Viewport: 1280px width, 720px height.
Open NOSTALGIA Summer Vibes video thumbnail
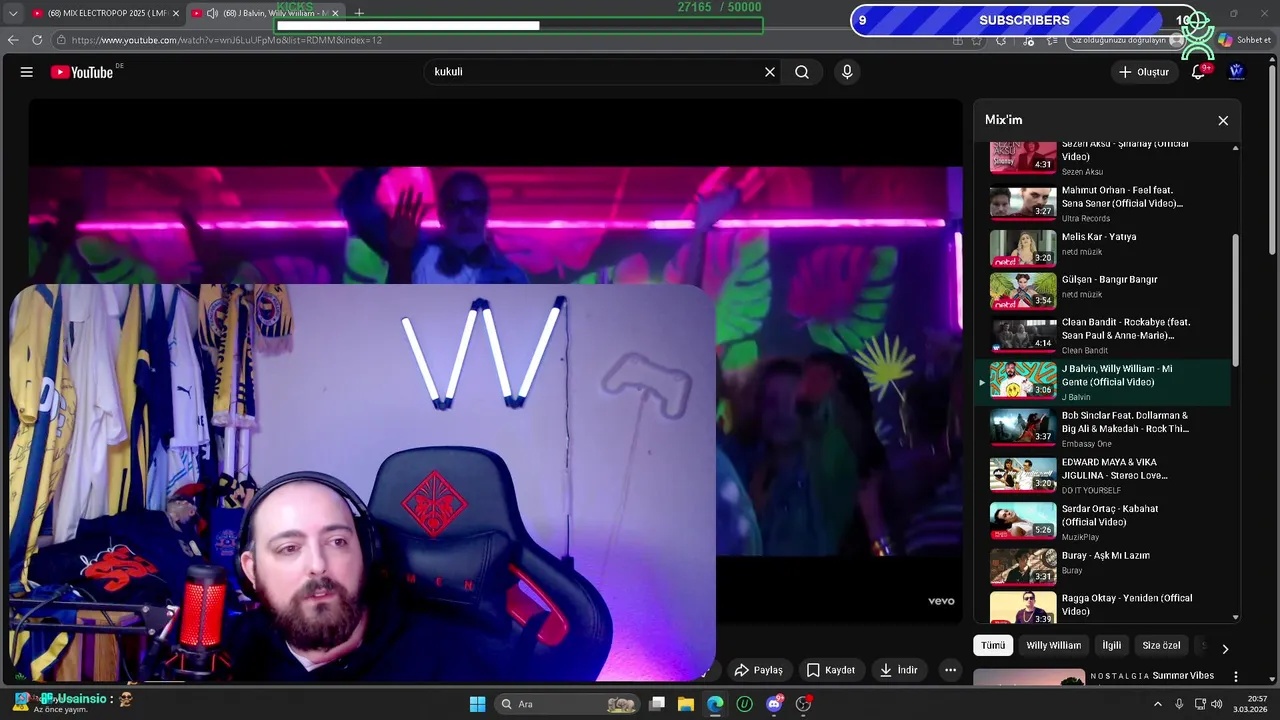click(x=1029, y=678)
